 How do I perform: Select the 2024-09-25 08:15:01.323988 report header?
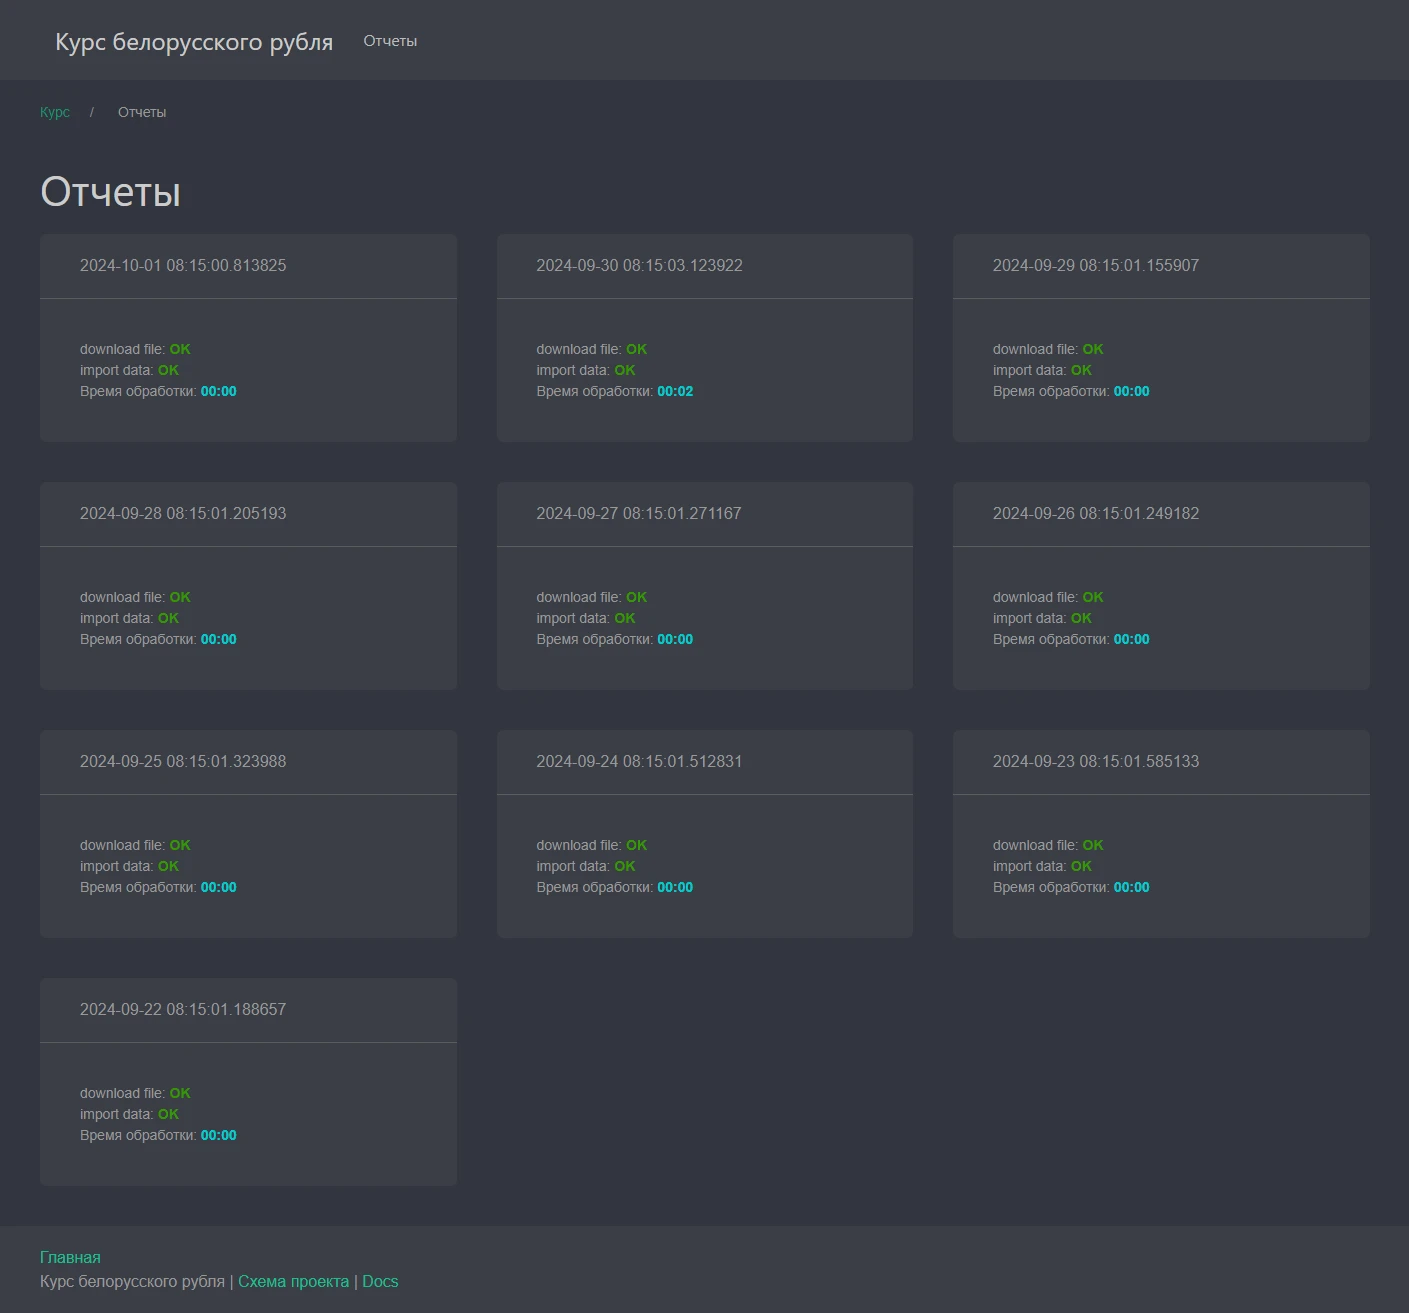(x=183, y=761)
